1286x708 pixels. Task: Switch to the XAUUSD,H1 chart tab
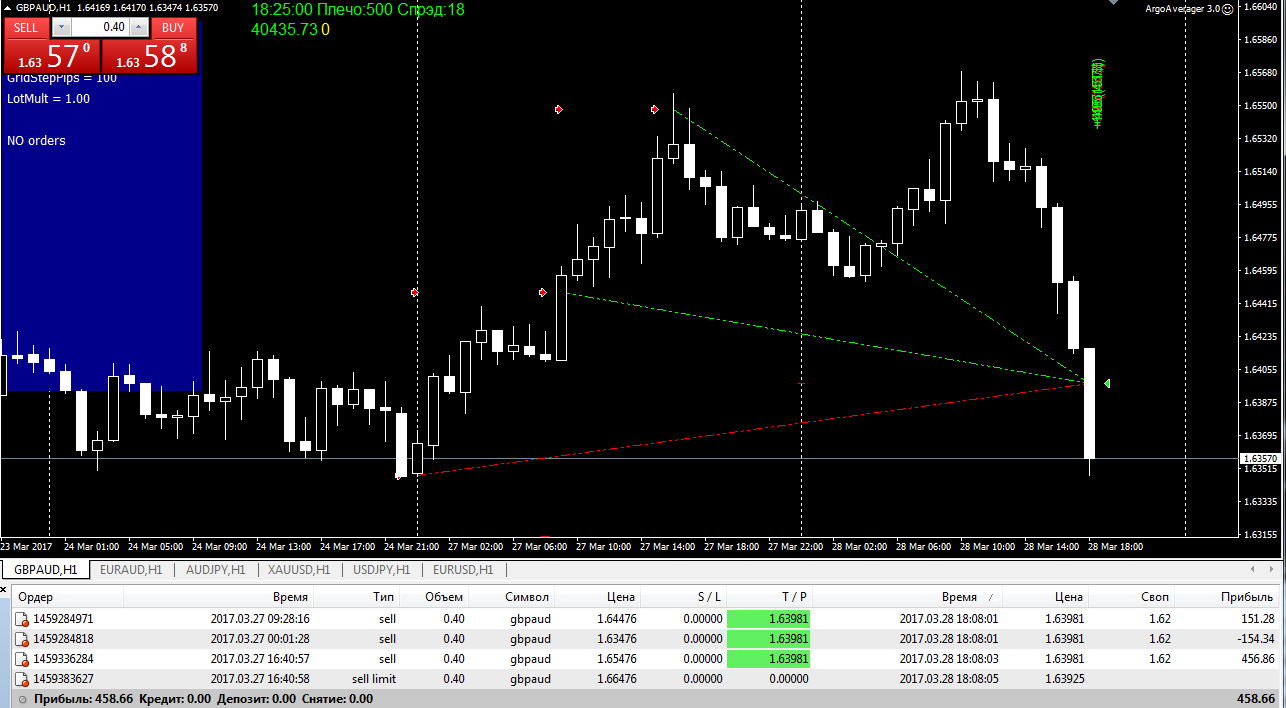click(x=298, y=570)
